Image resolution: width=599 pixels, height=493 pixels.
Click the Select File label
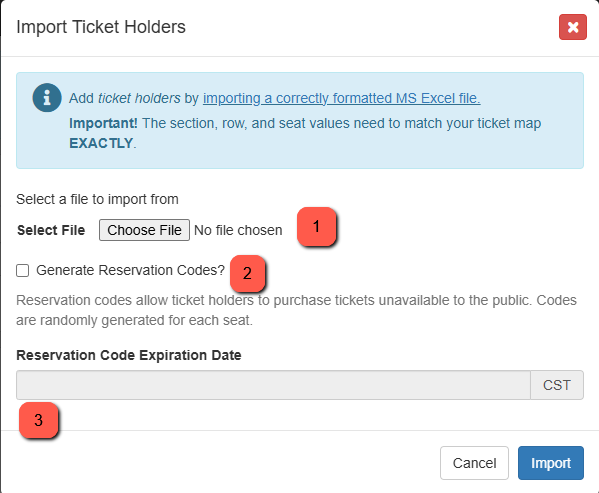pos(51,230)
